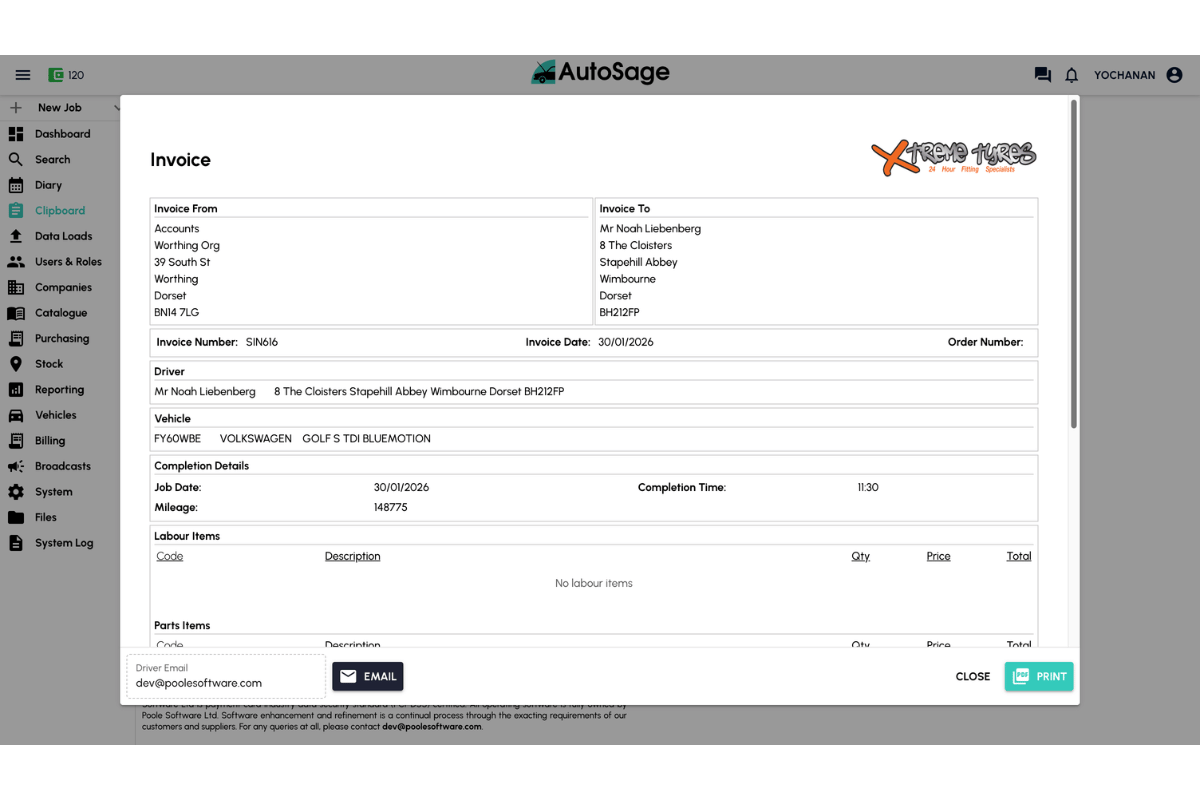Open the Broadcasts megaphone icon
The width and height of the screenshot is (1200, 800).
(x=15, y=466)
